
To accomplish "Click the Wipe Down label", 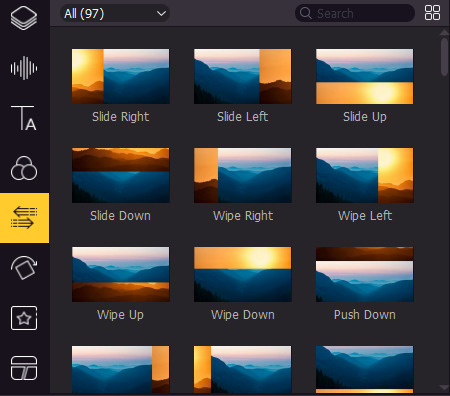I will point(243,315).
